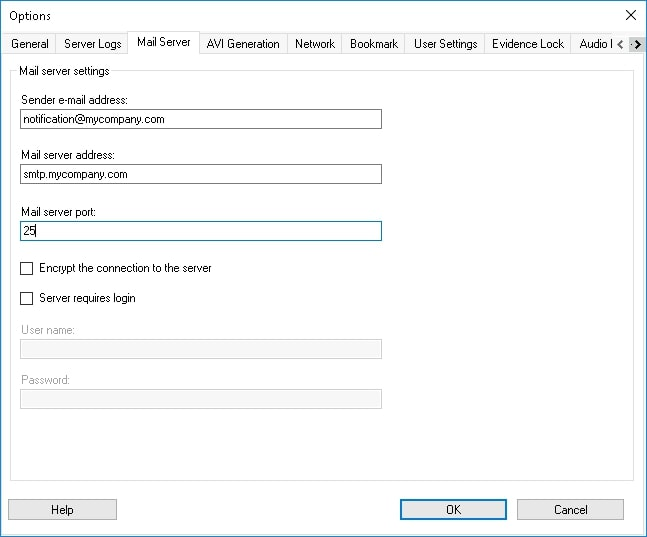Close the Options dialog with X
The height and width of the screenshot is (537, 647).
630,15
